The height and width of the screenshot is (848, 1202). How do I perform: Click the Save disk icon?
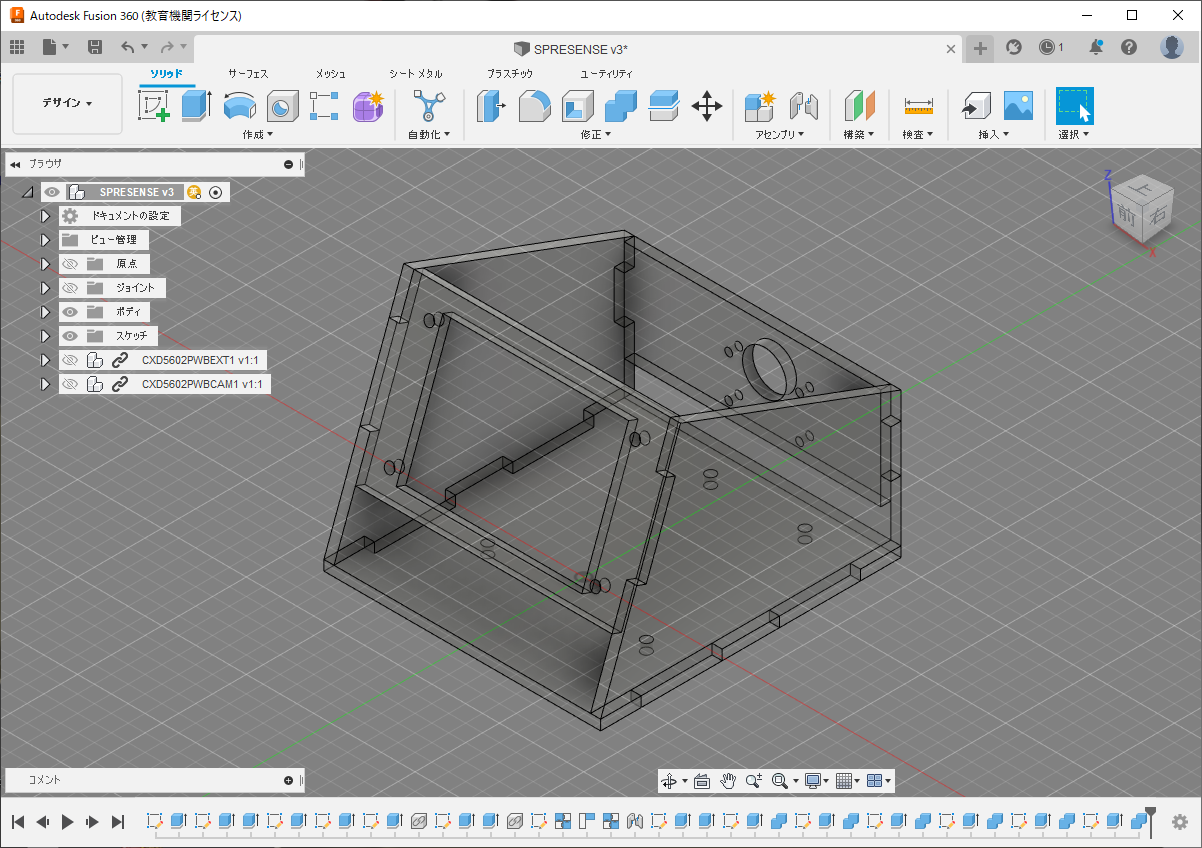pos(95,47)
